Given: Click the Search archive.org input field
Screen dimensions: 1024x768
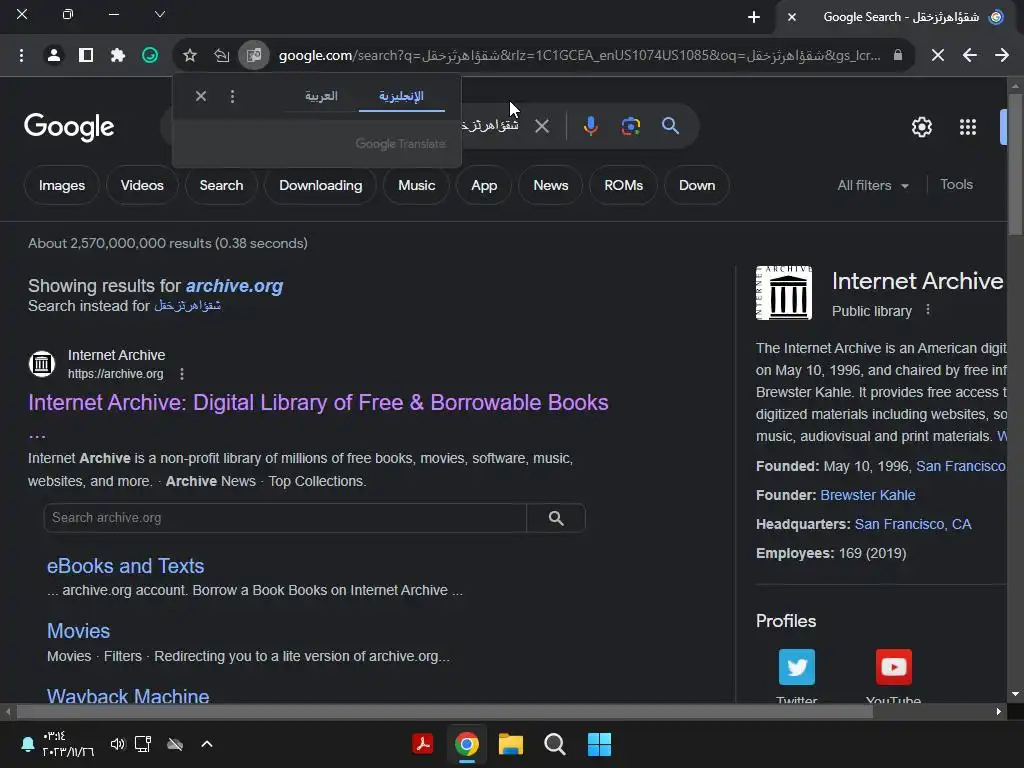Looking at the screenshot, I should [x=285, y=518].
